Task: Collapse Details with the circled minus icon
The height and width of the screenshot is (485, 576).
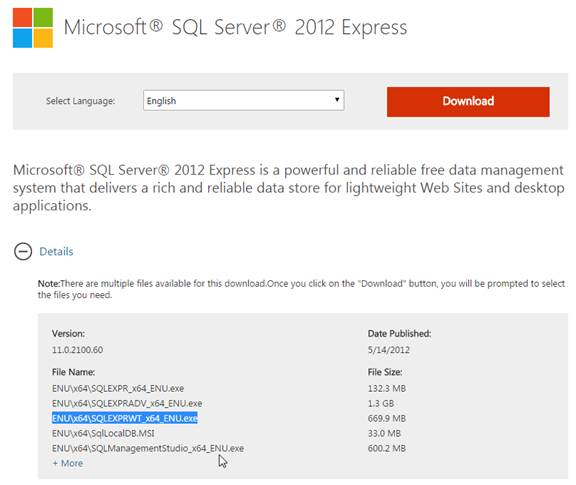Action: [x=23, y=251]
